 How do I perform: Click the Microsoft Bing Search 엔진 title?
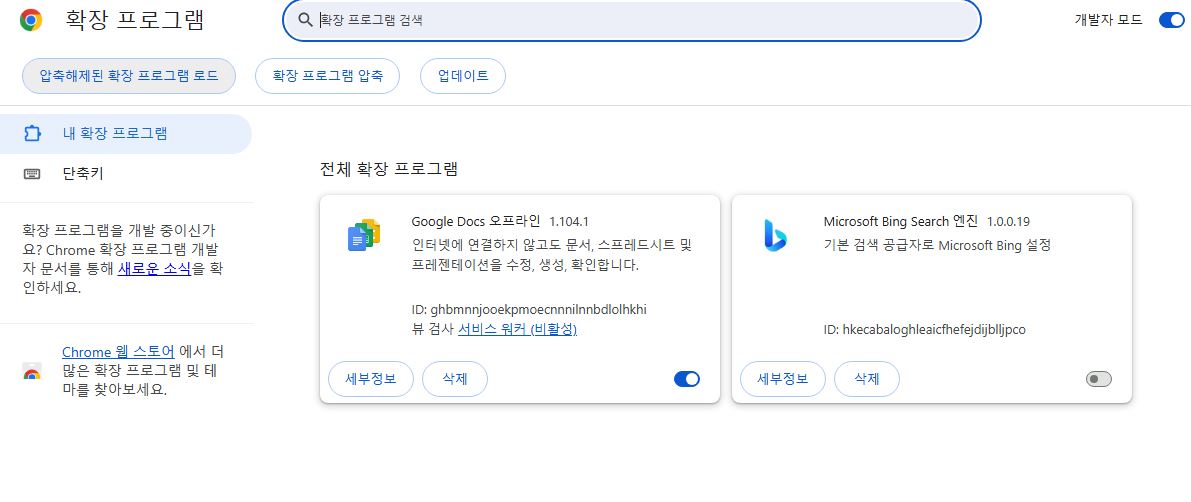[901, 221]
